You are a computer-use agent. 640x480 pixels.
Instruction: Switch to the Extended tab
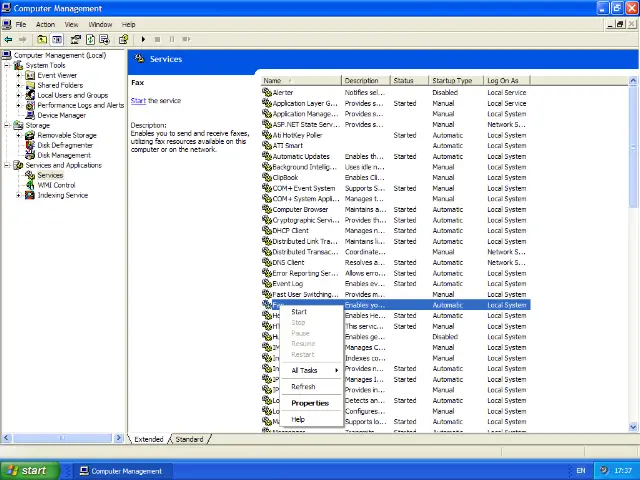149,439
